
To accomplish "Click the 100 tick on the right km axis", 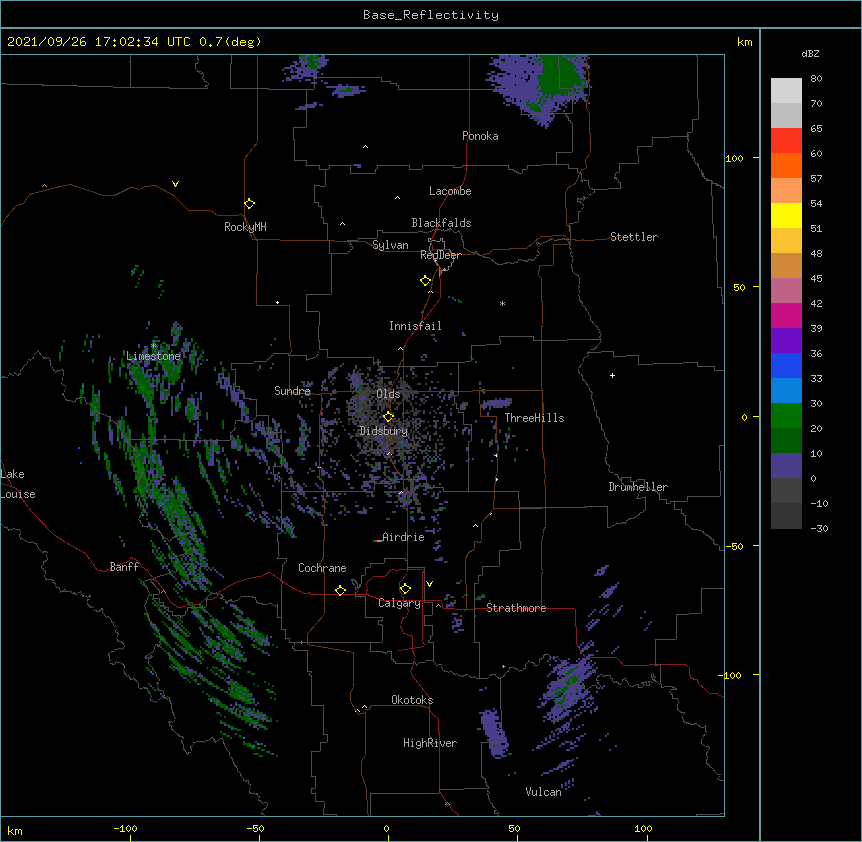I will tap(734, 158).
